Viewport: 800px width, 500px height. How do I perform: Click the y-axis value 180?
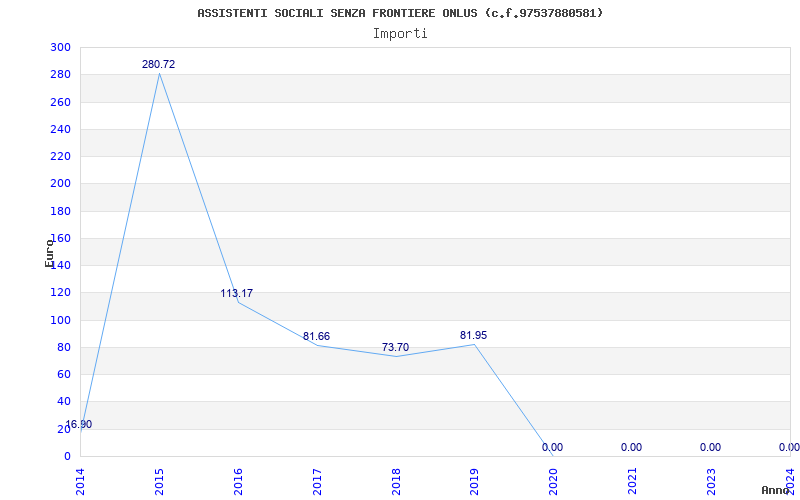click(x=60, y=211)
